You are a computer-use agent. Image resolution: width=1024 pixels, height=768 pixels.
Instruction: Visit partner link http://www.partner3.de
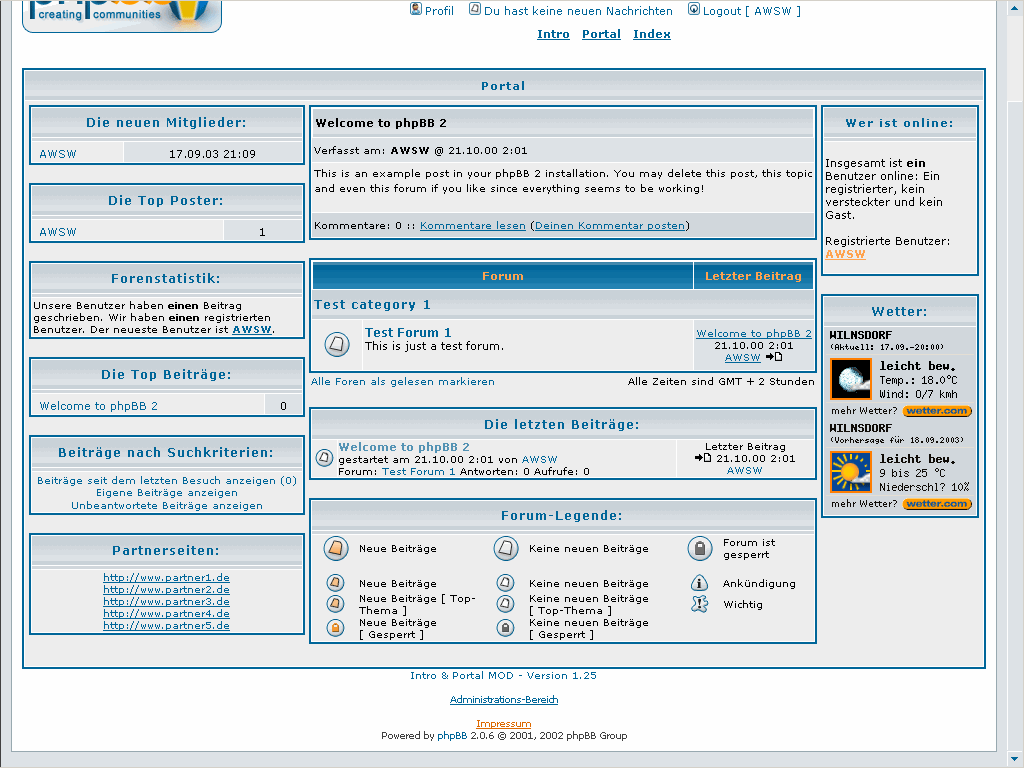pos(166,602)
